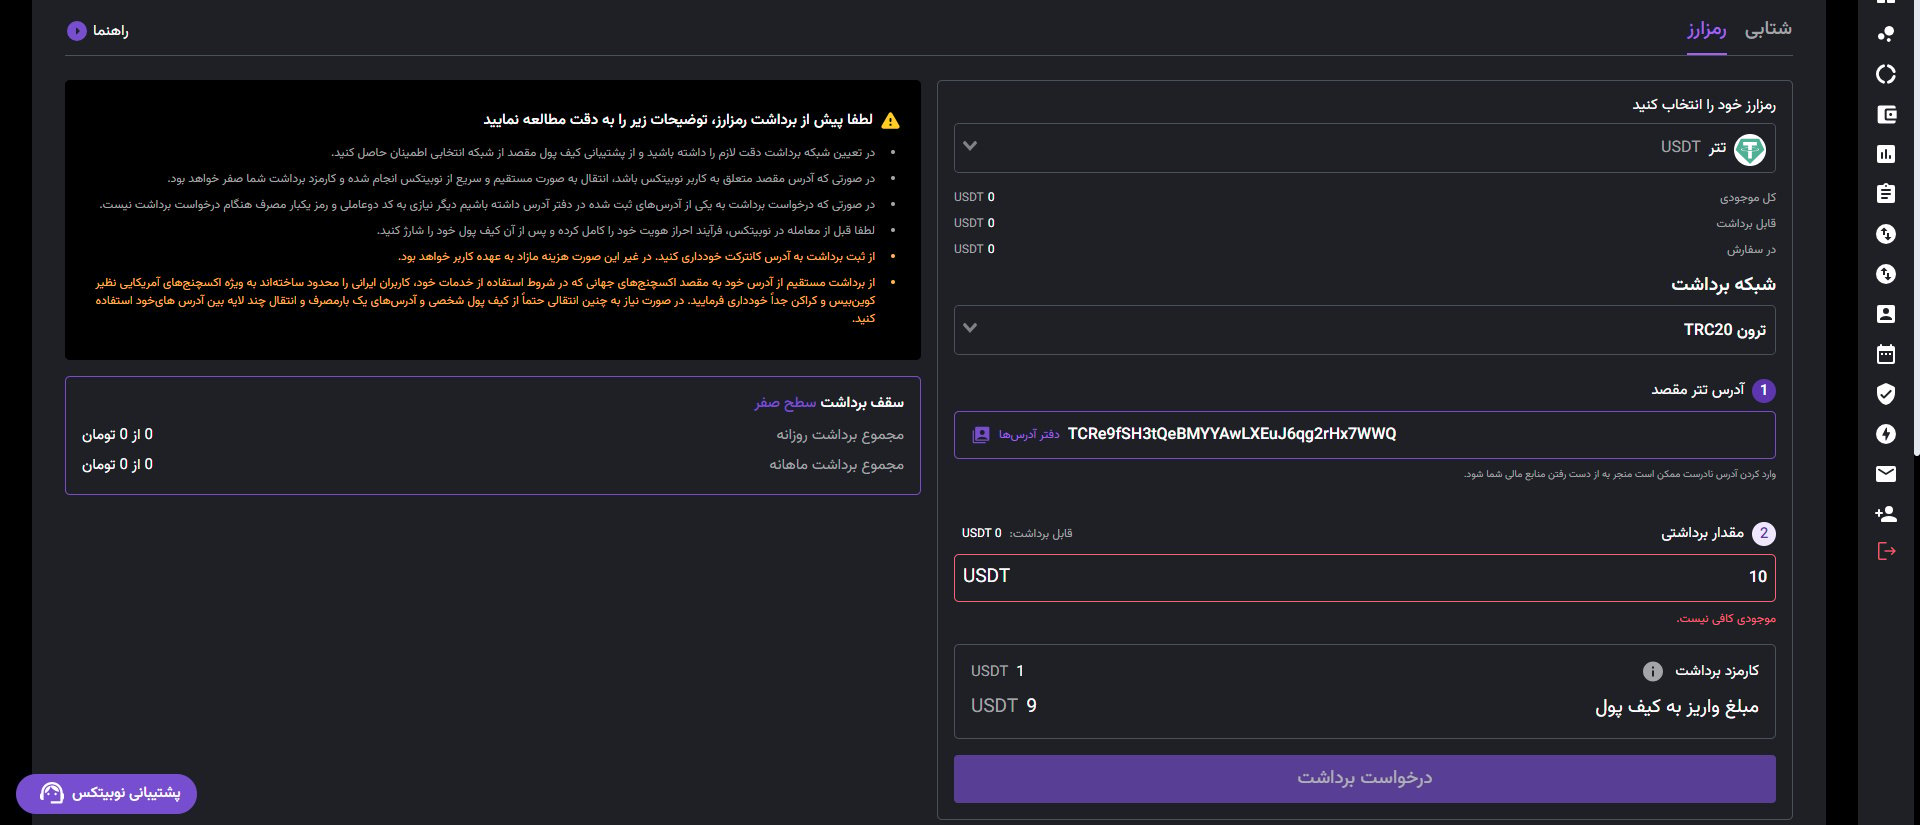Click the سطح صفر level link
The width and height of the screenshot is (1920, 825).
coord(785,402)
